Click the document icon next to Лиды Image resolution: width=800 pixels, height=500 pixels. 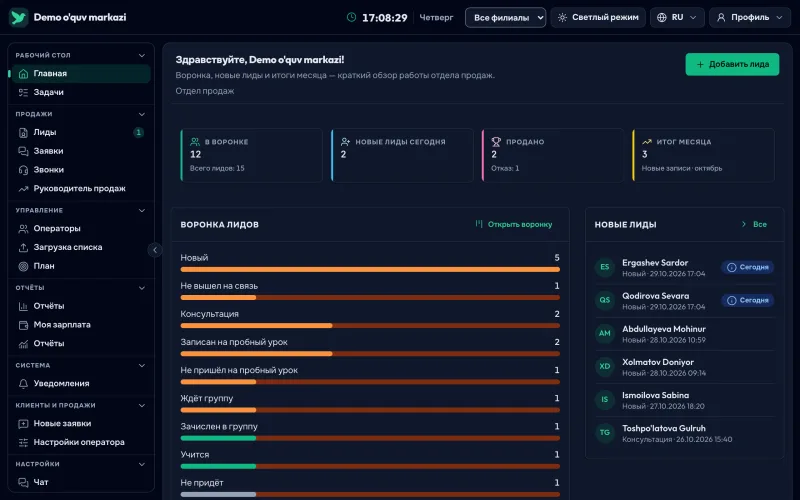tap(23, 133)
